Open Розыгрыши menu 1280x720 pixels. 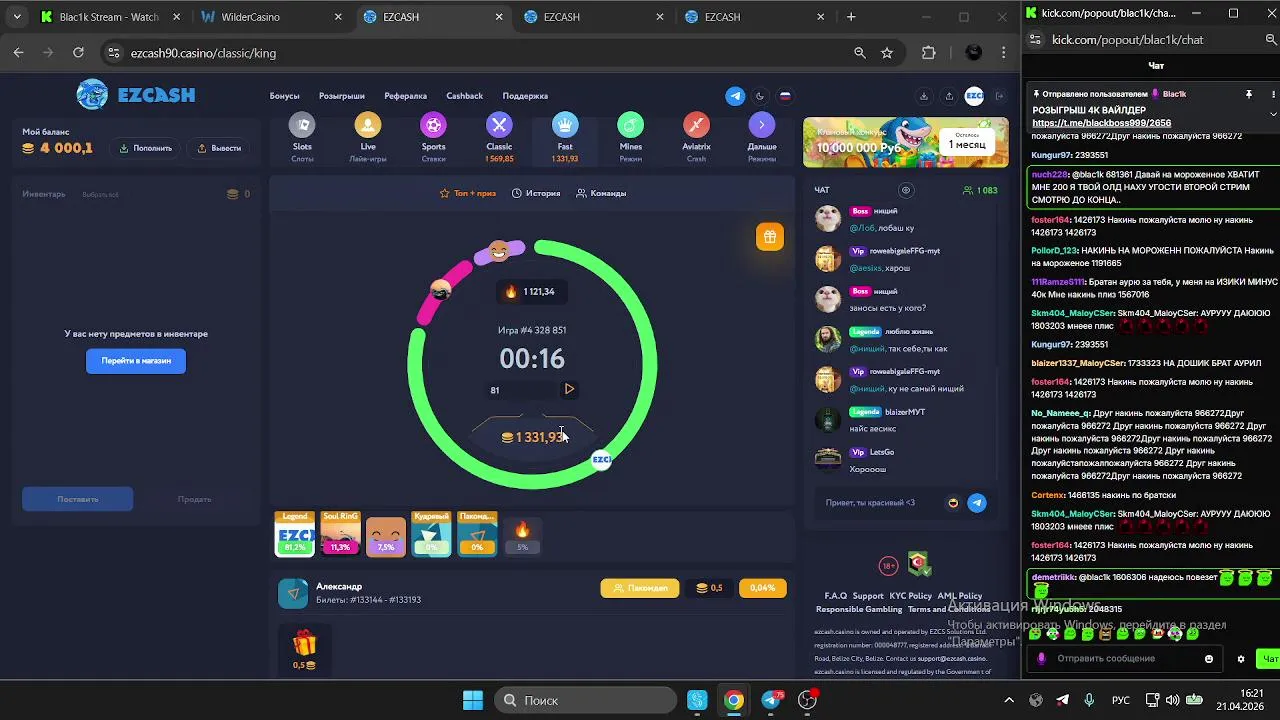point(342,96)
